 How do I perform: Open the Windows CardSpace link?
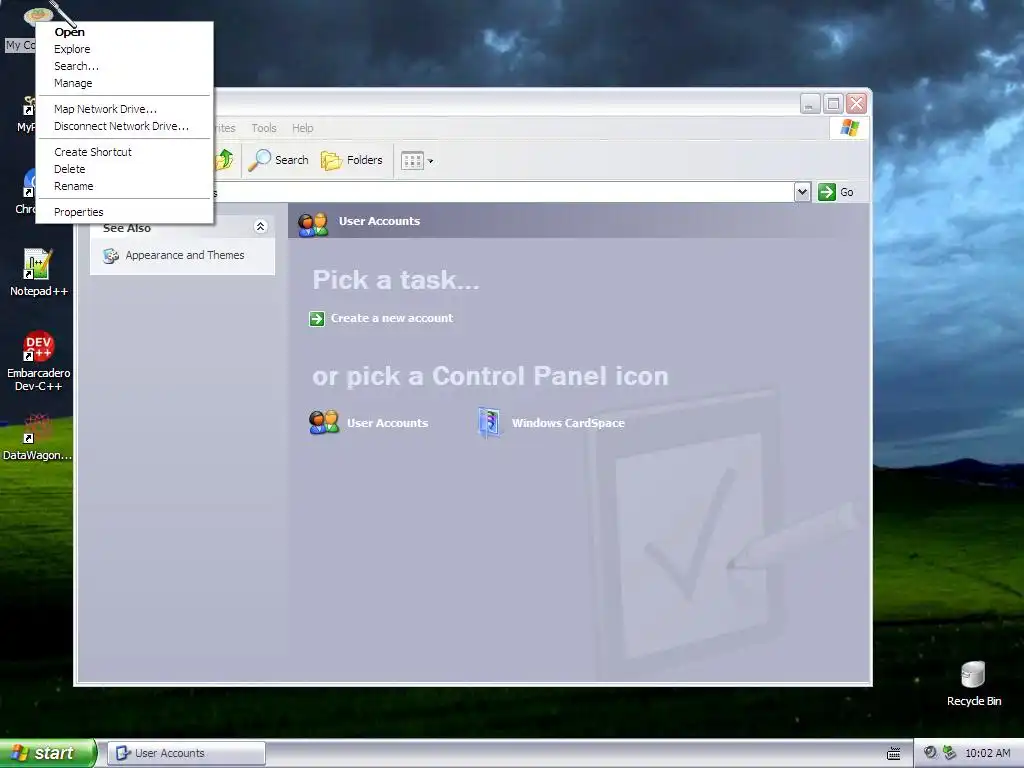click(x=568, y=423)
